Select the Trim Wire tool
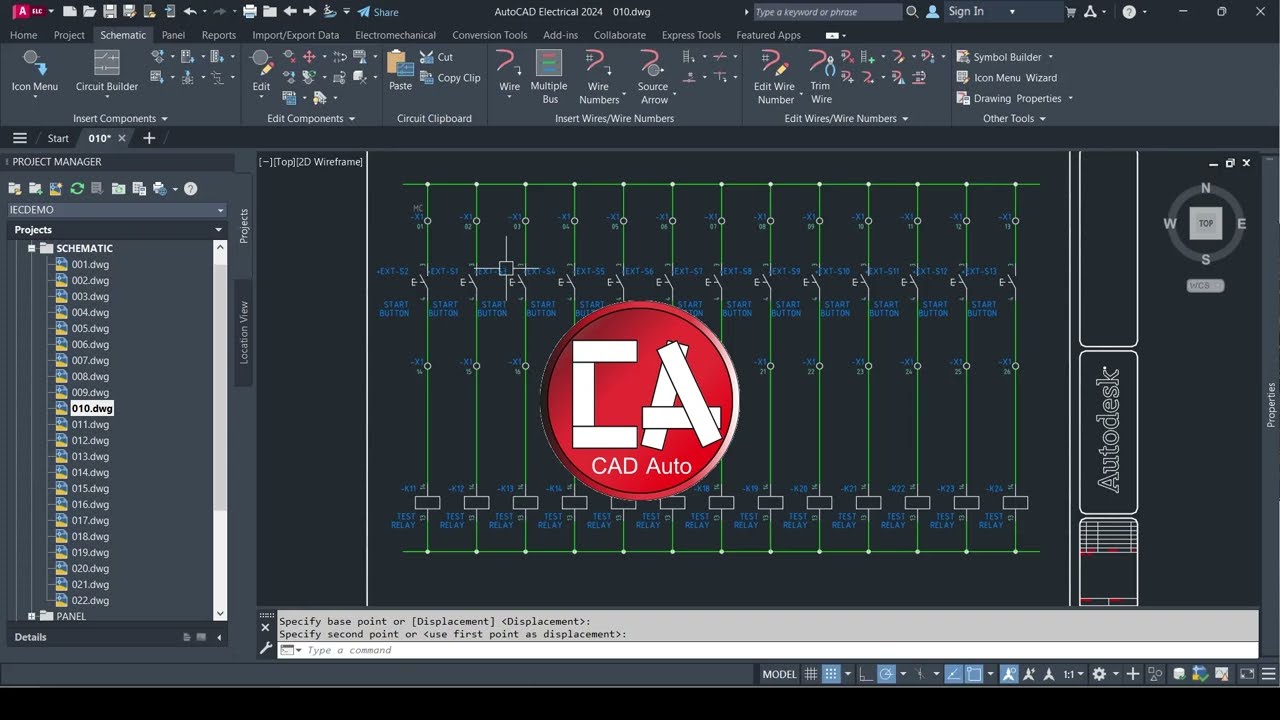This screenshot has height=720, width=1280. 821,76
